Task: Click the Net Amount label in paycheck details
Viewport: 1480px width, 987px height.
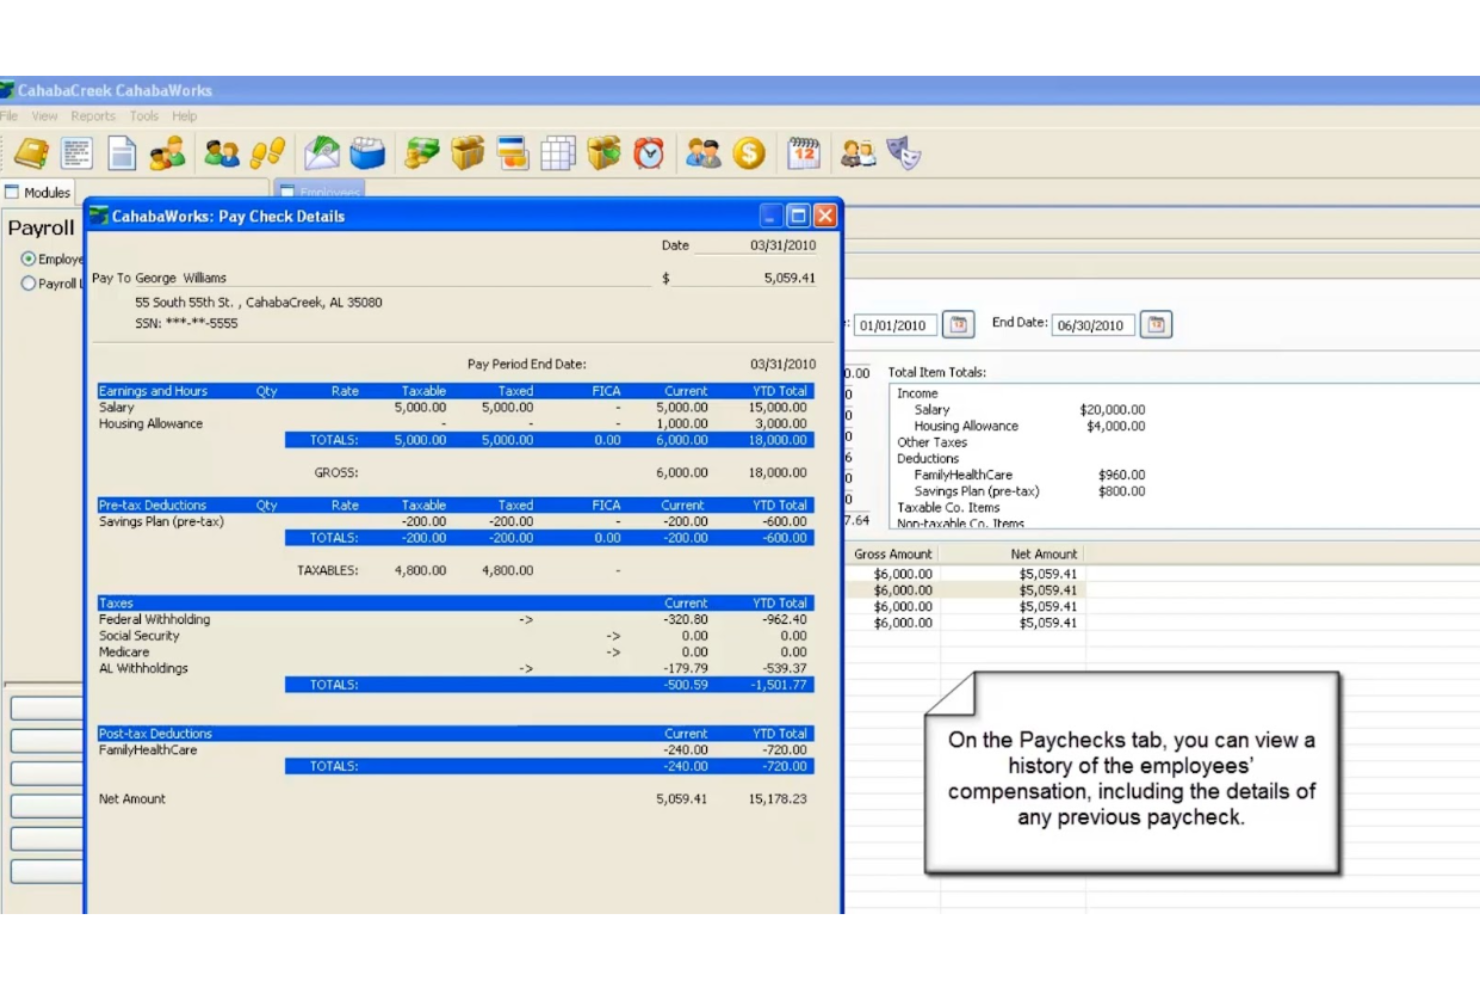Action: [x=132, y=799]
